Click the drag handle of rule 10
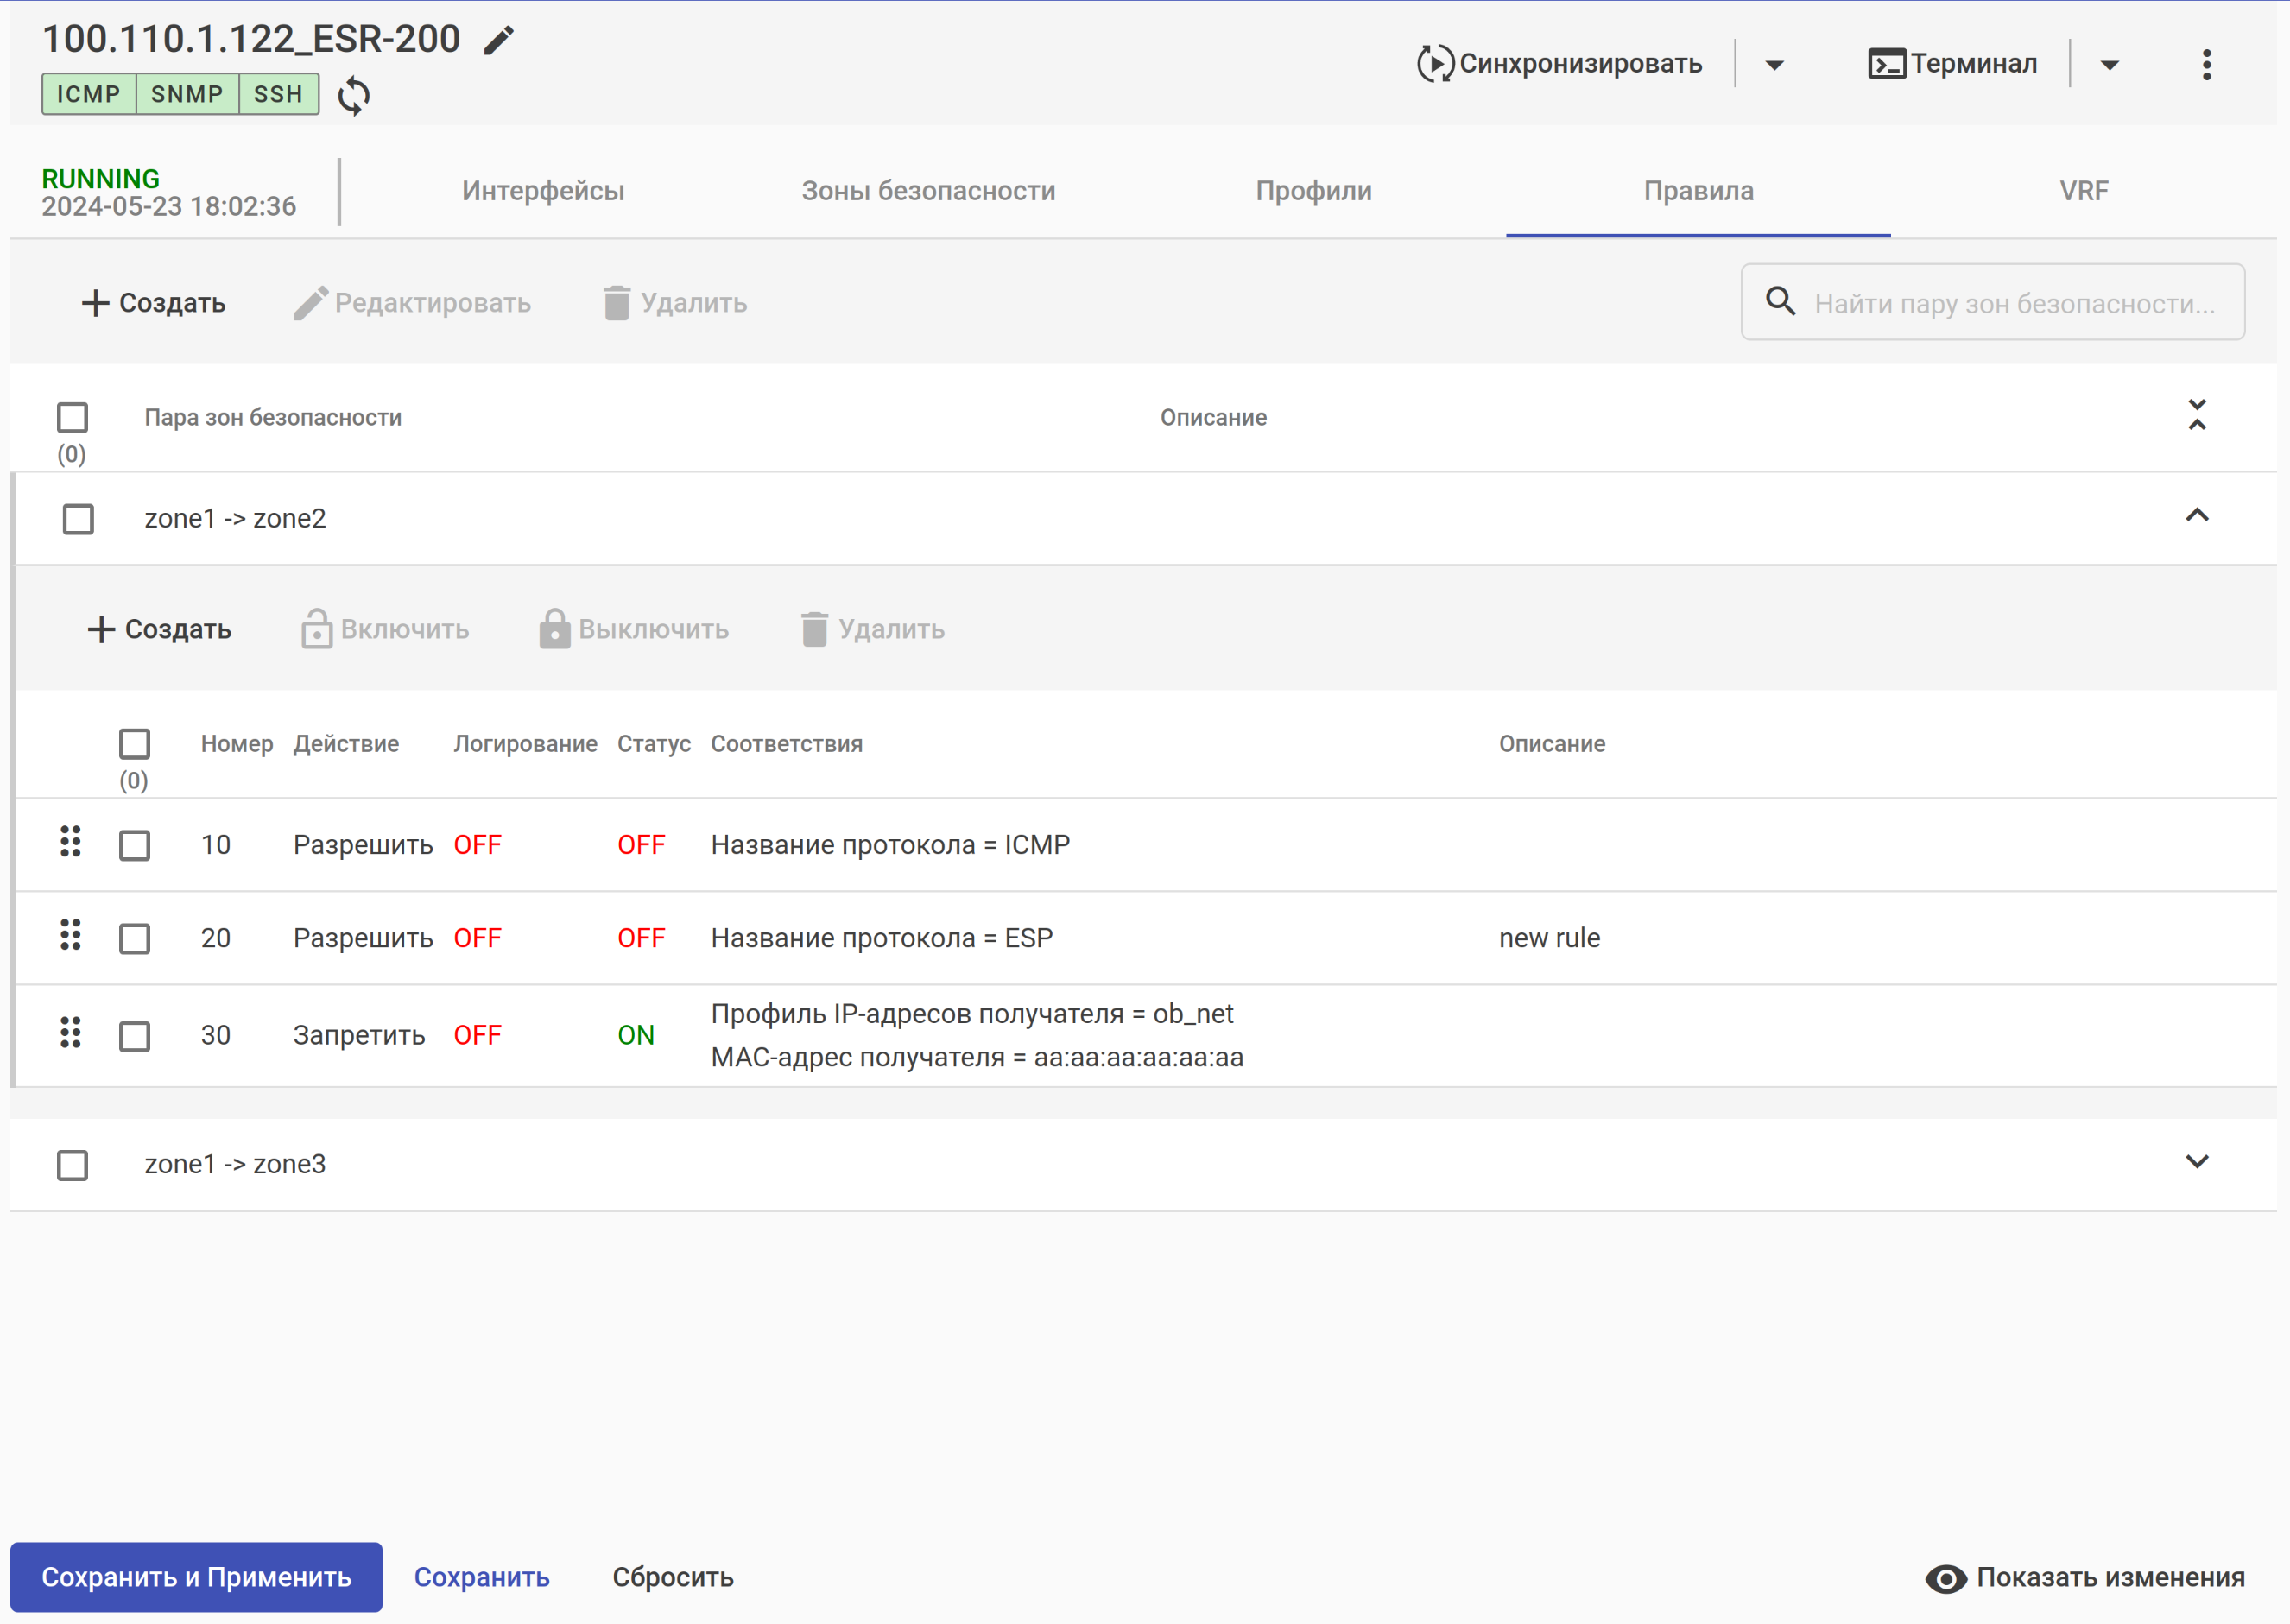Viewport: 2290px width, 1624px height. coord(70,842)
